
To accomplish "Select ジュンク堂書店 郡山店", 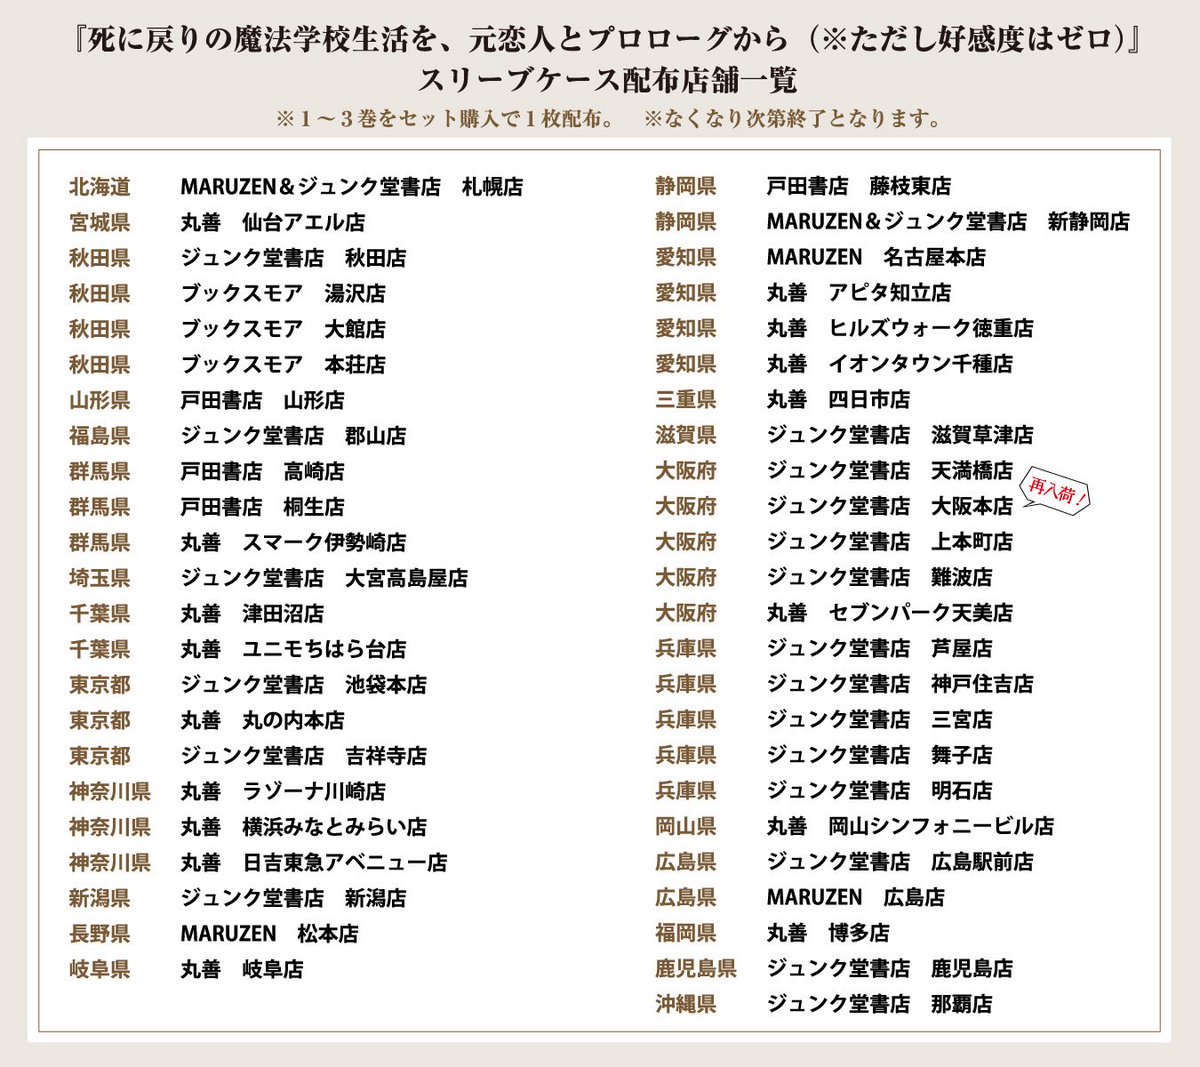I will (294, 436).
